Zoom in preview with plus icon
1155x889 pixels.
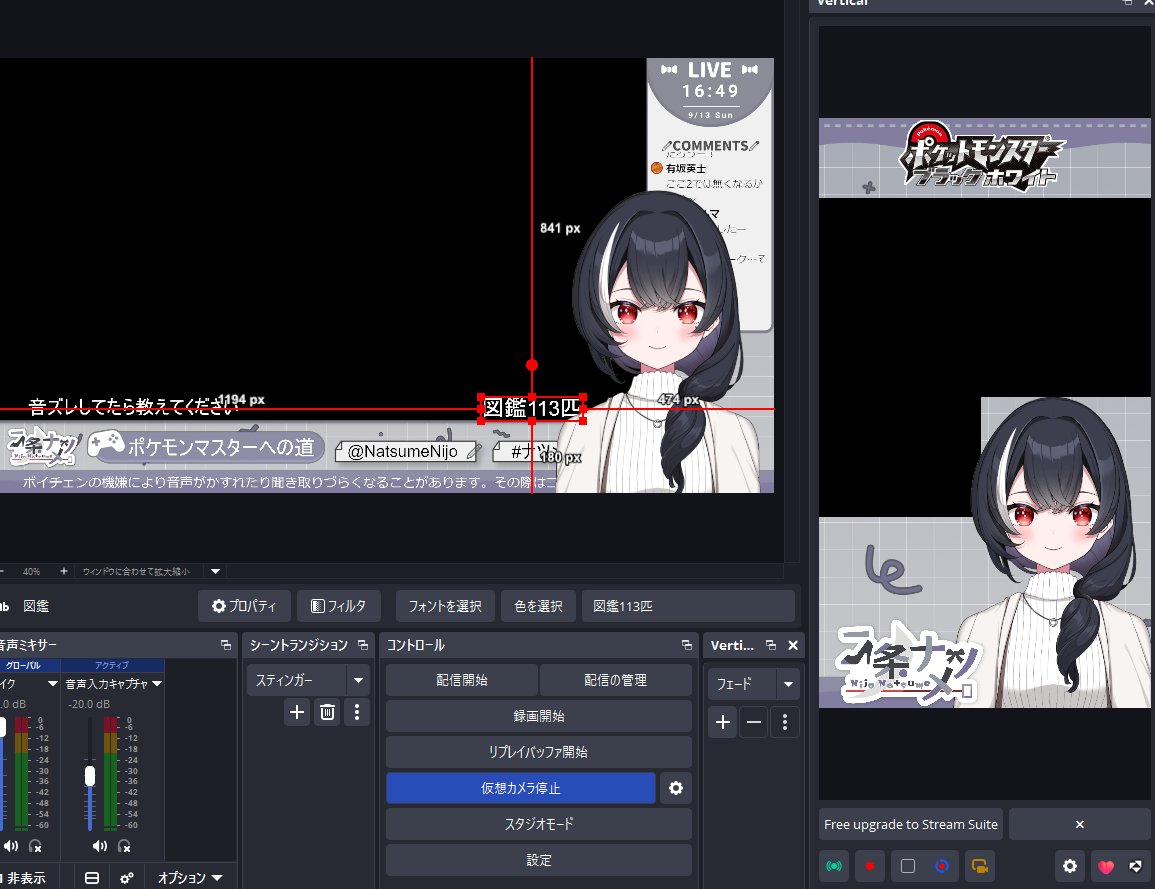pyautogui.click(x=63, y=571)
